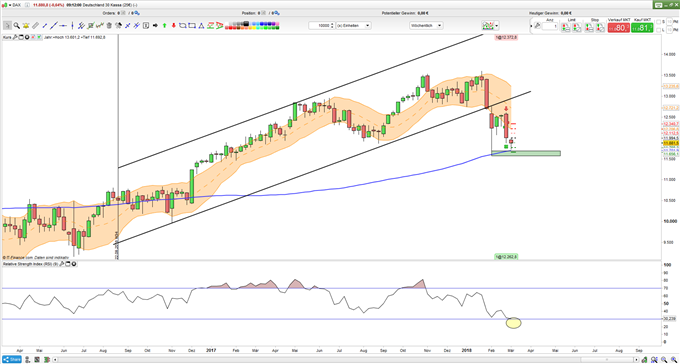Select the arrow cursor tool

click(x=7, y=26)
